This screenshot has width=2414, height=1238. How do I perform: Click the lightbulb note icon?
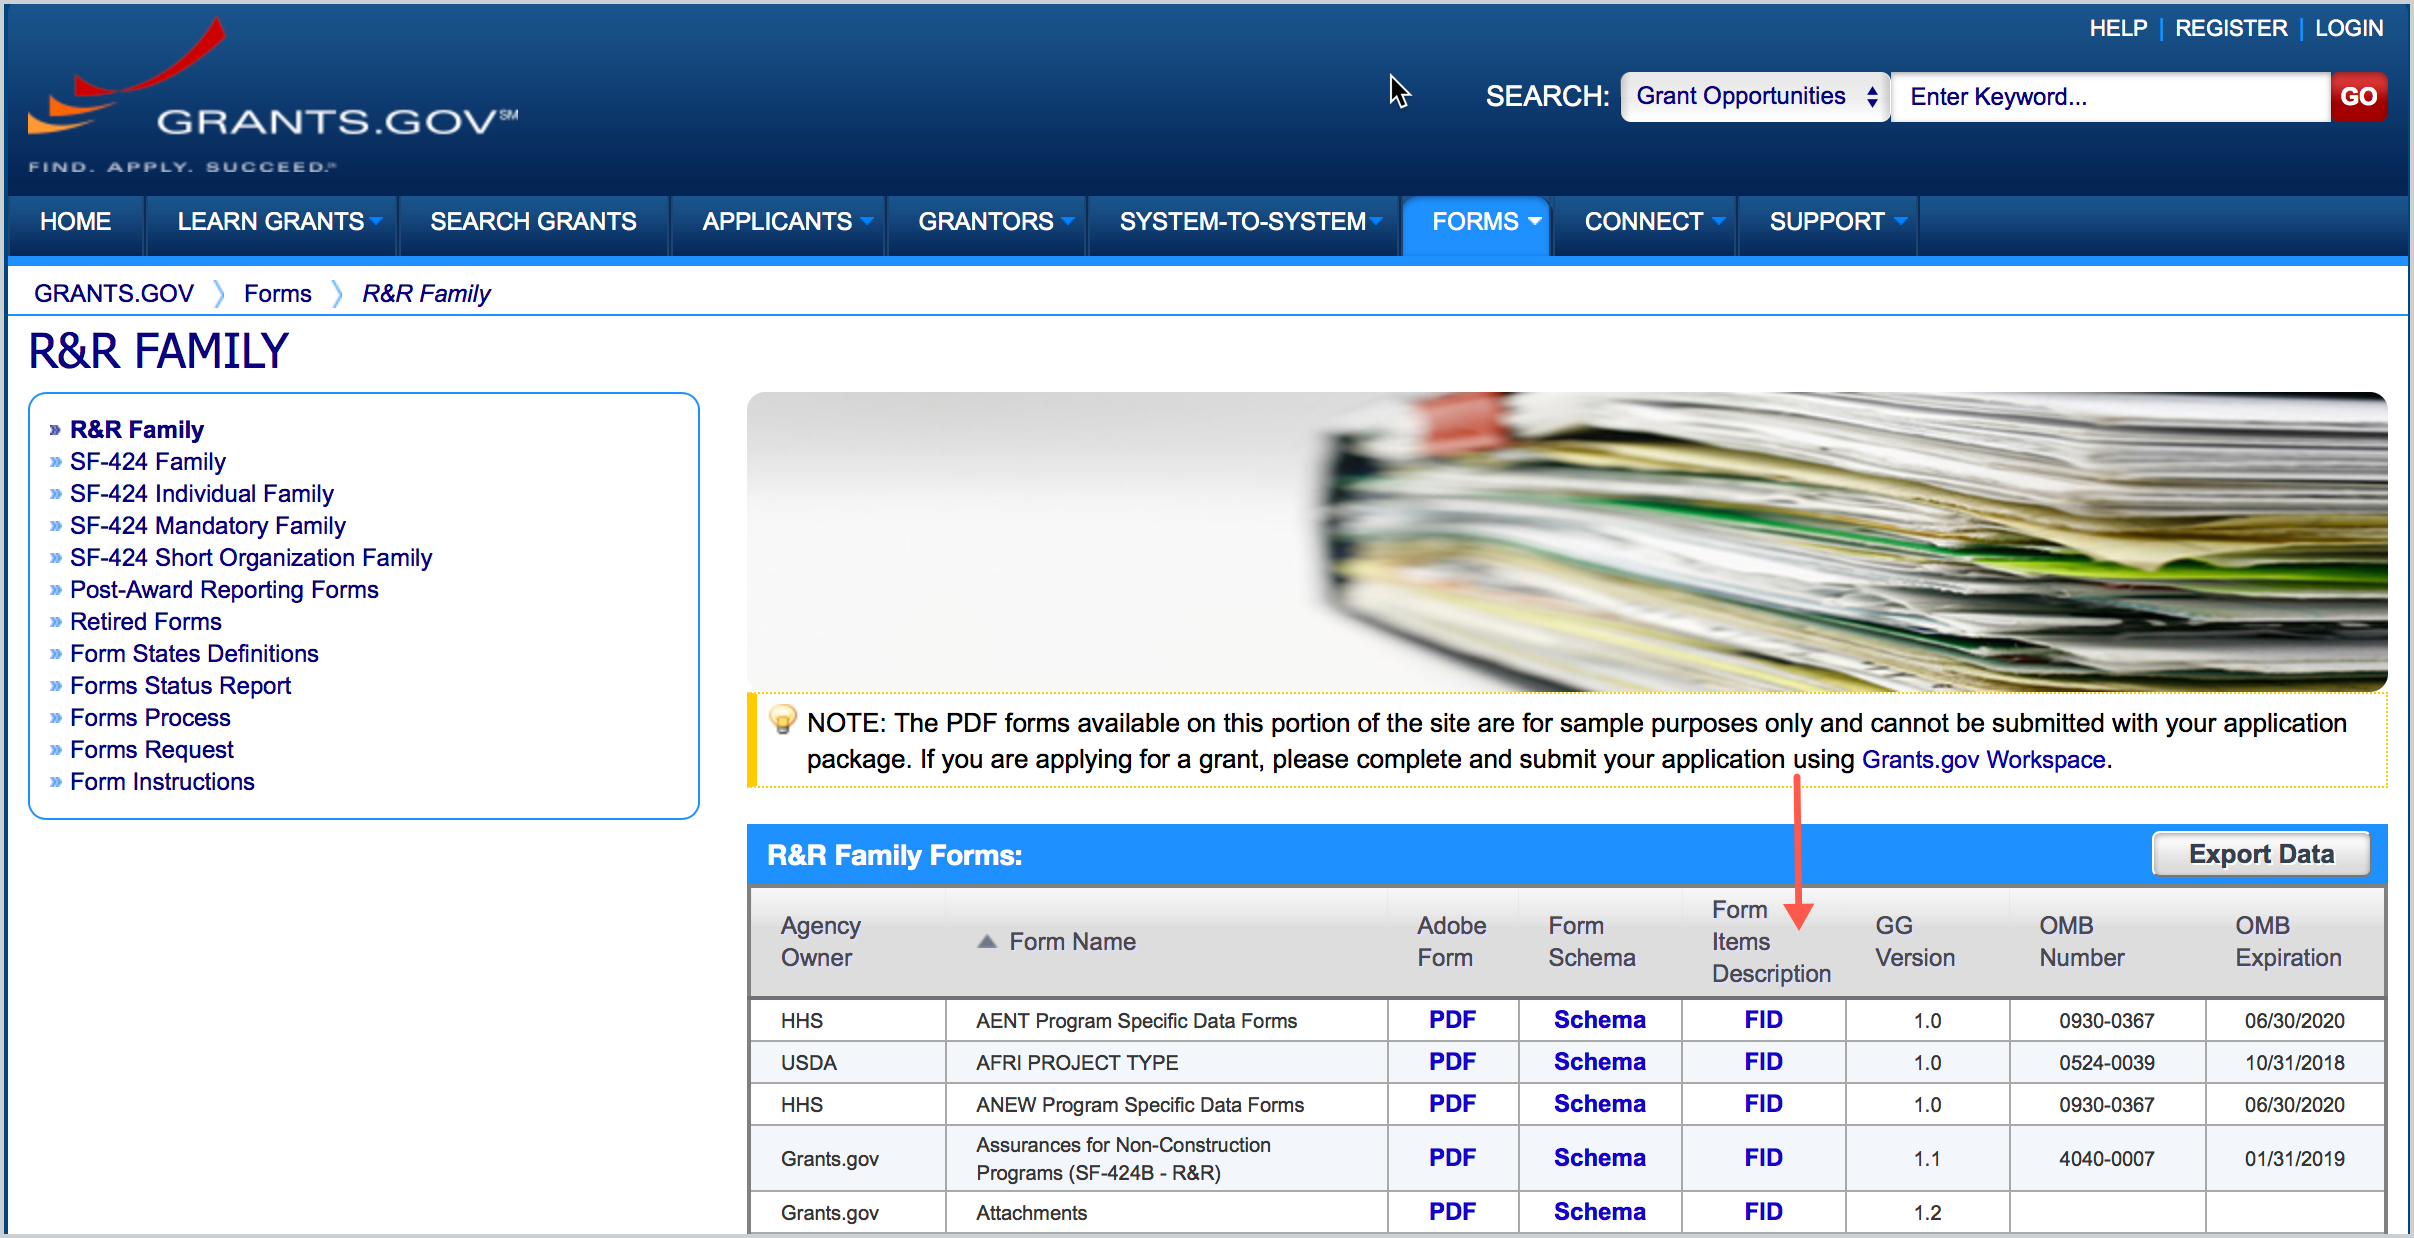(783, 720)
